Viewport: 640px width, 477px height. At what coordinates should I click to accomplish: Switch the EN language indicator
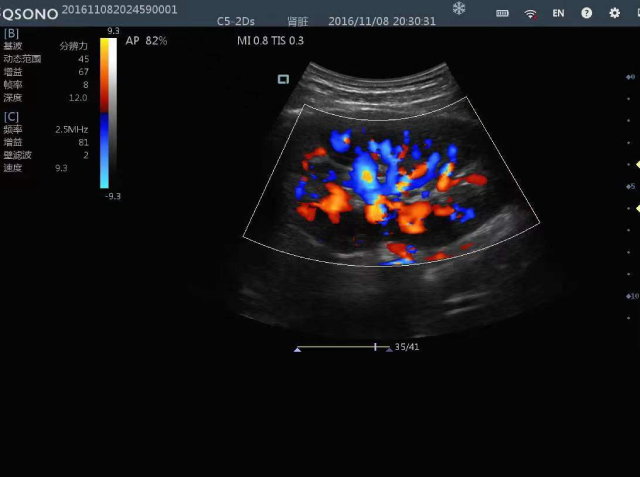(x=558, y=13)
